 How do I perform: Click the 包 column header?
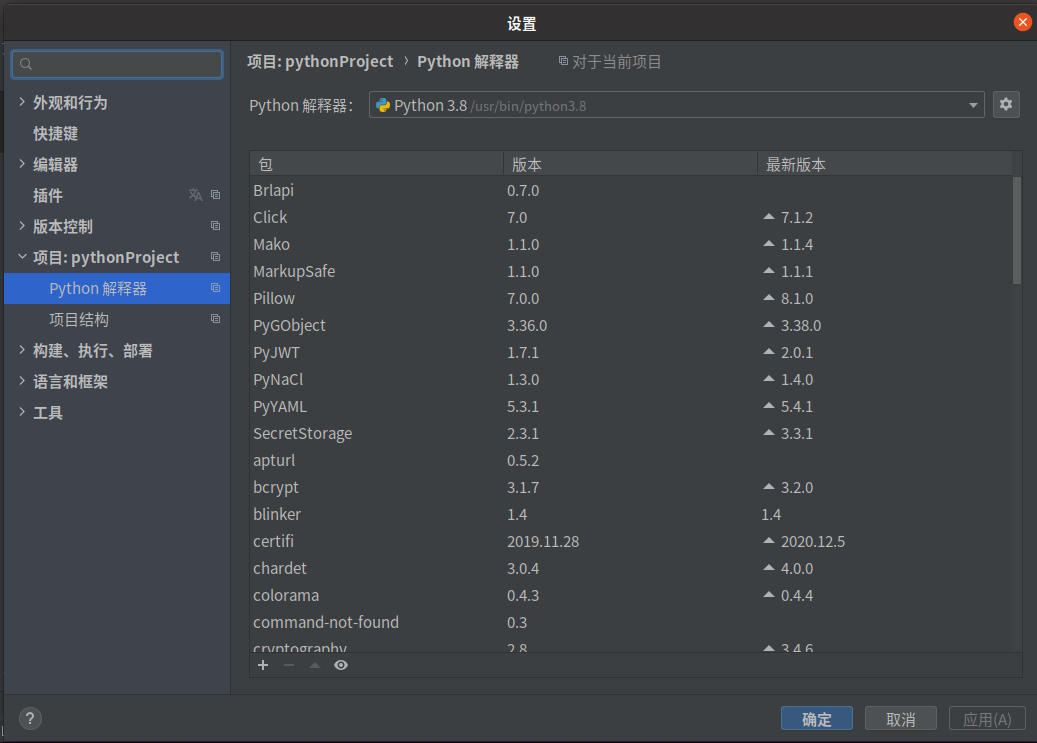tap(376, 164)
